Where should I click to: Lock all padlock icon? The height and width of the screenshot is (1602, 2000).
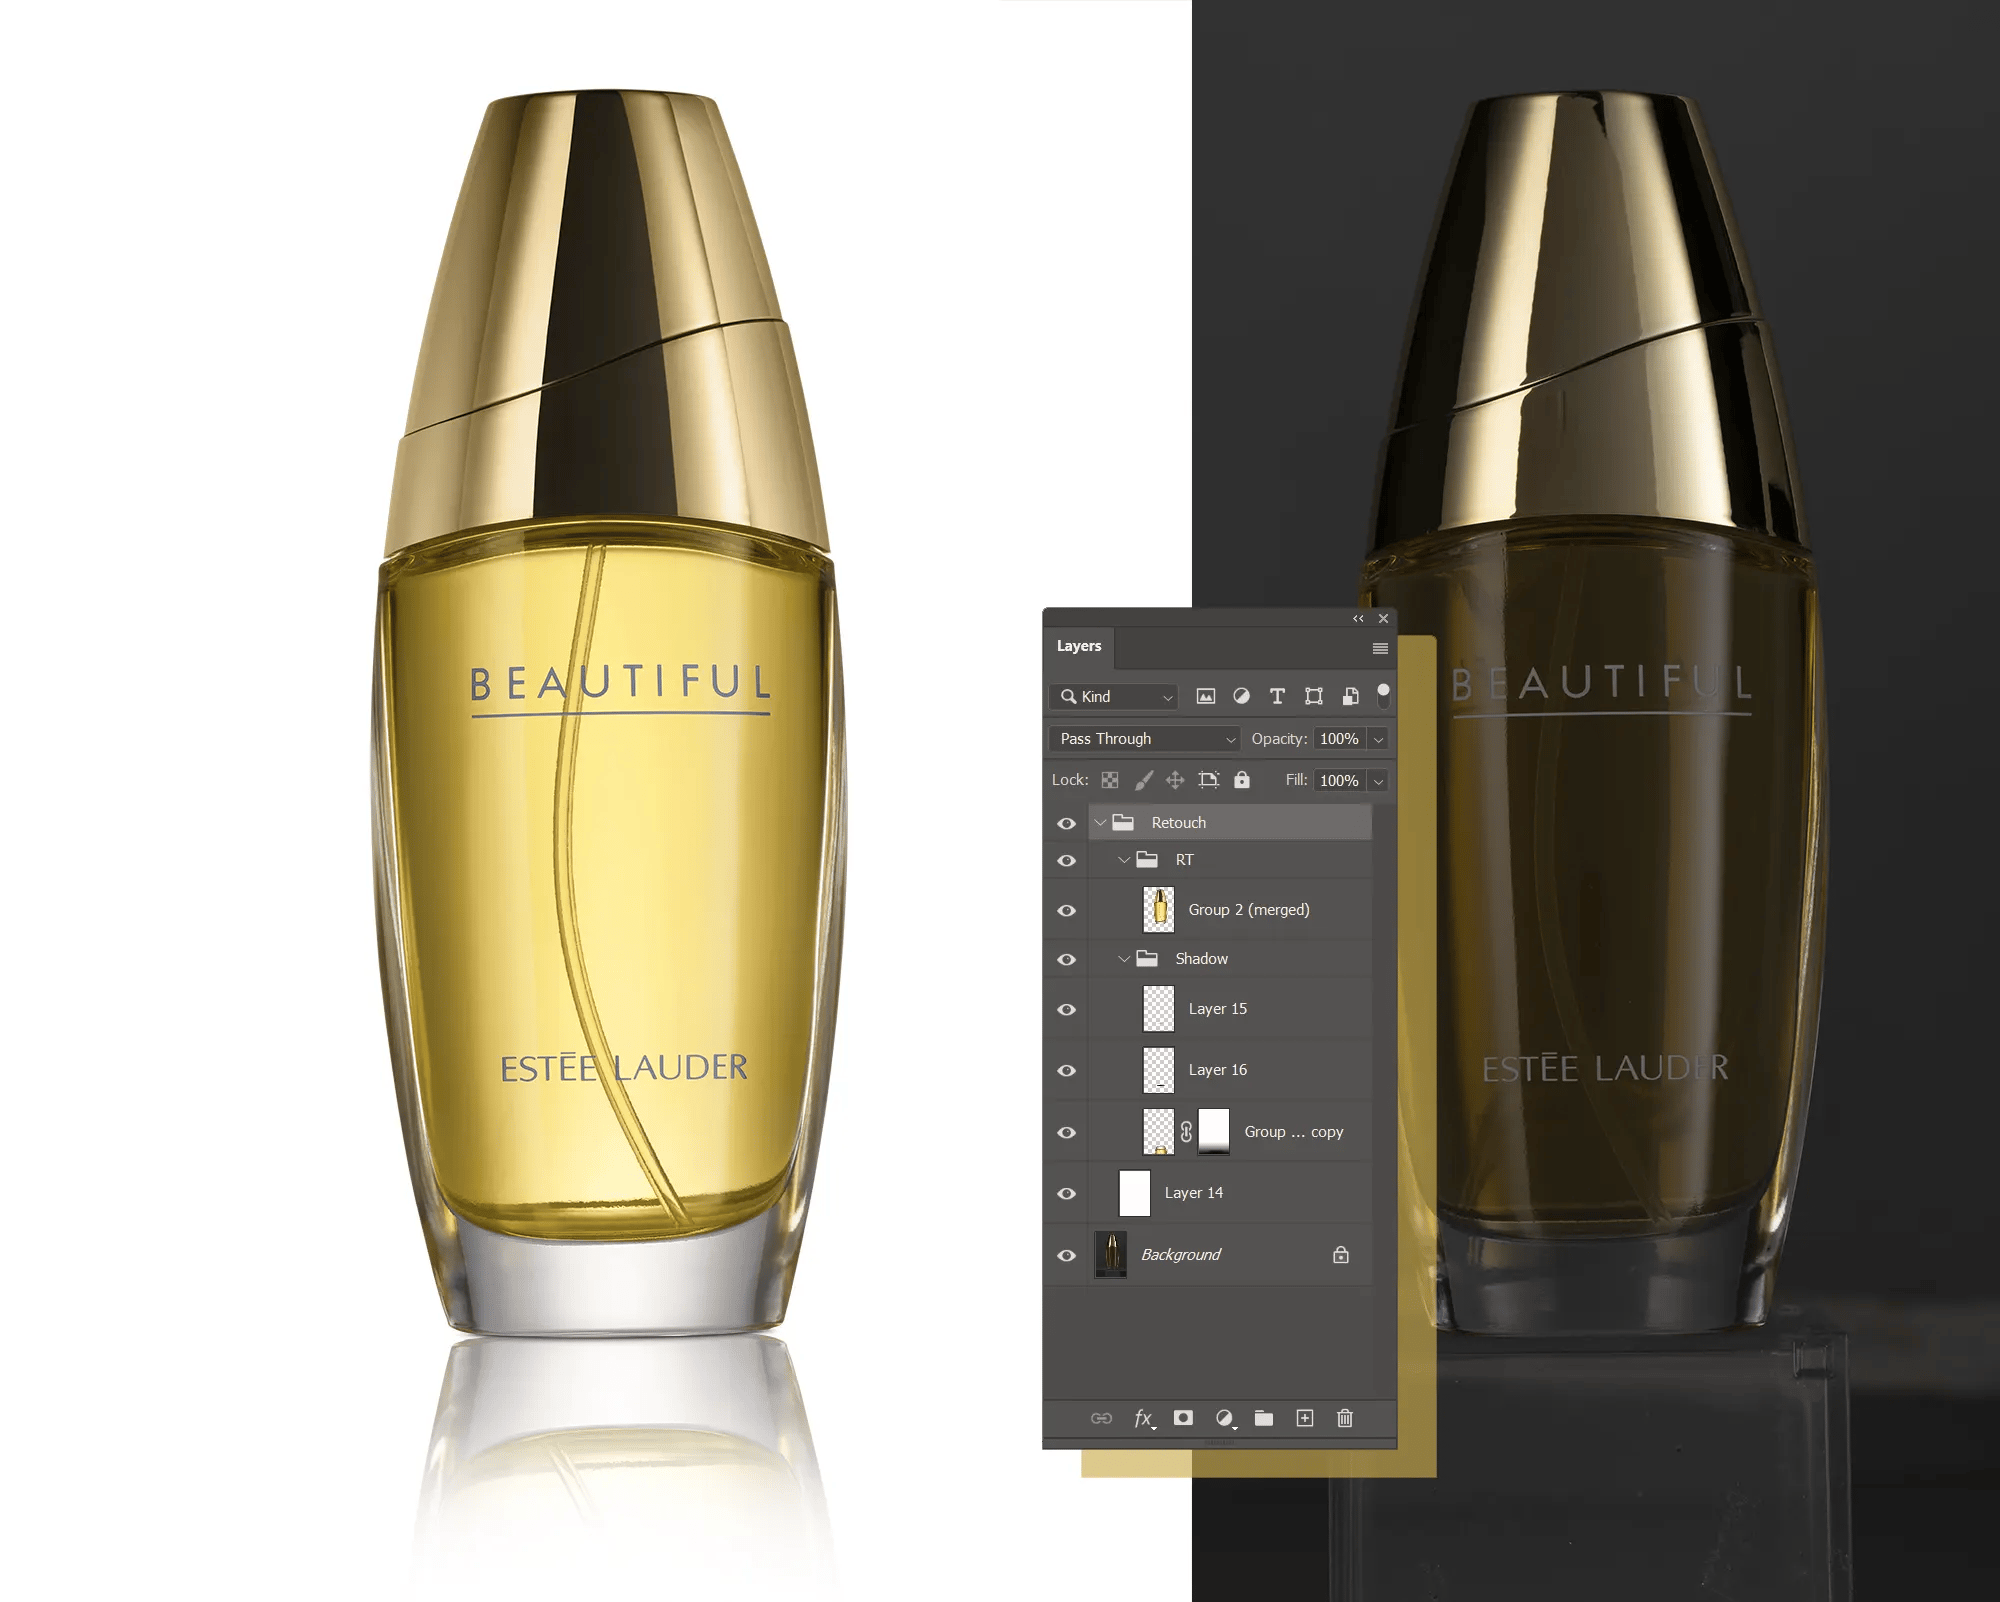coord(1242,780)
